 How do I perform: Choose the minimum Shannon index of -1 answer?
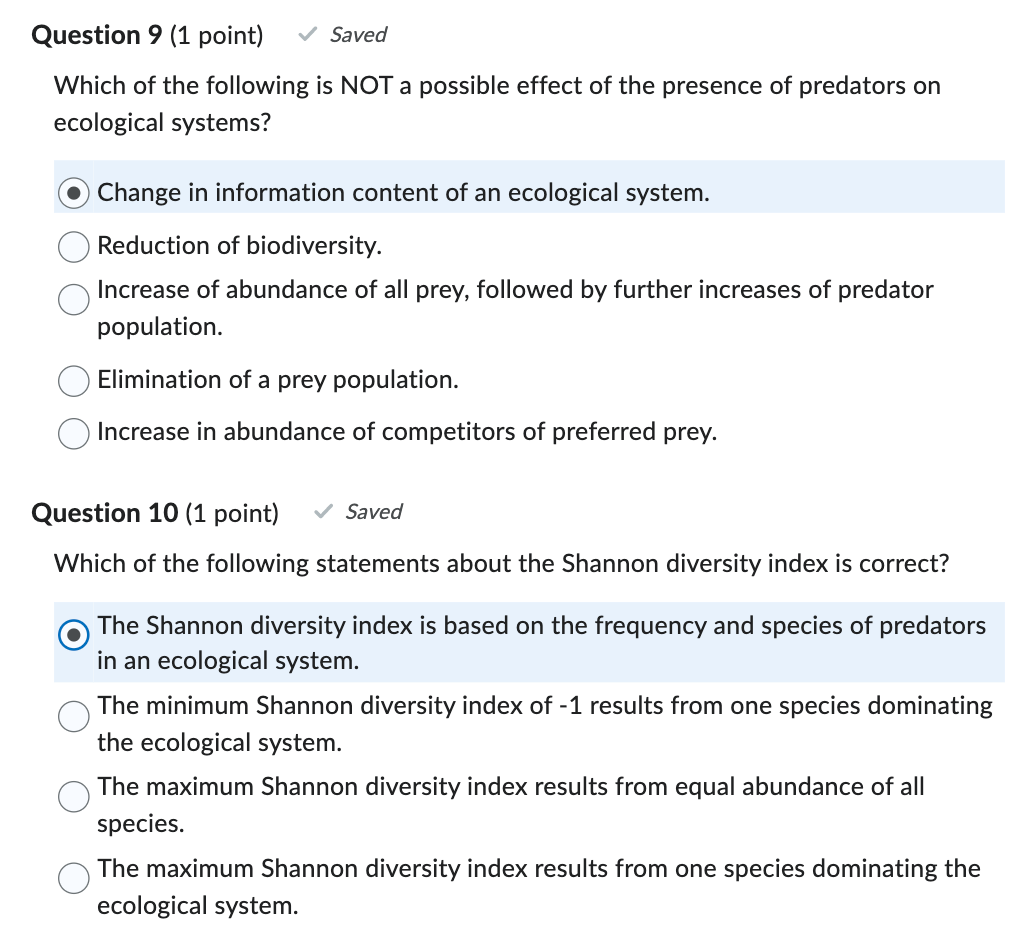pos(72,716)
